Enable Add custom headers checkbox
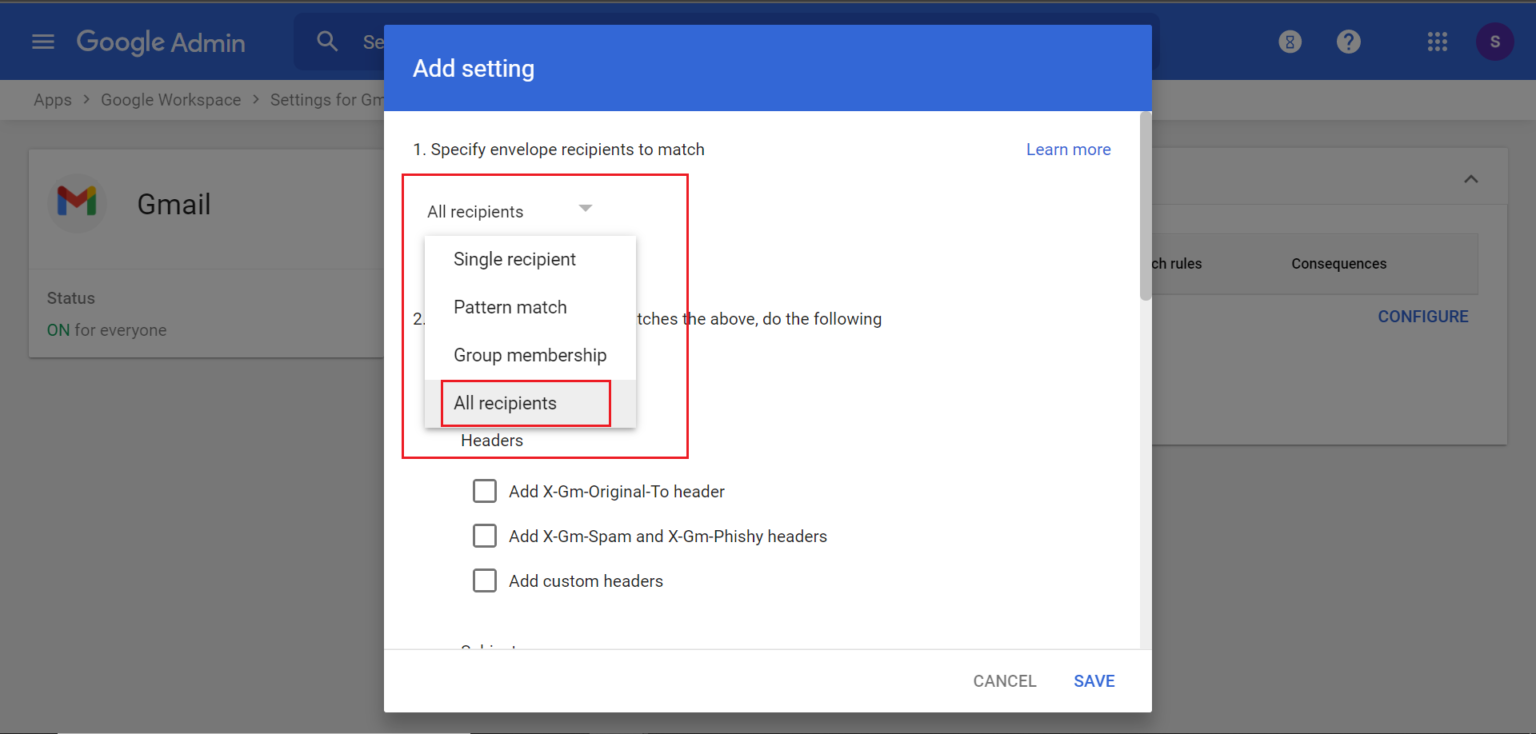1536x734 pixels. point(485,581)
